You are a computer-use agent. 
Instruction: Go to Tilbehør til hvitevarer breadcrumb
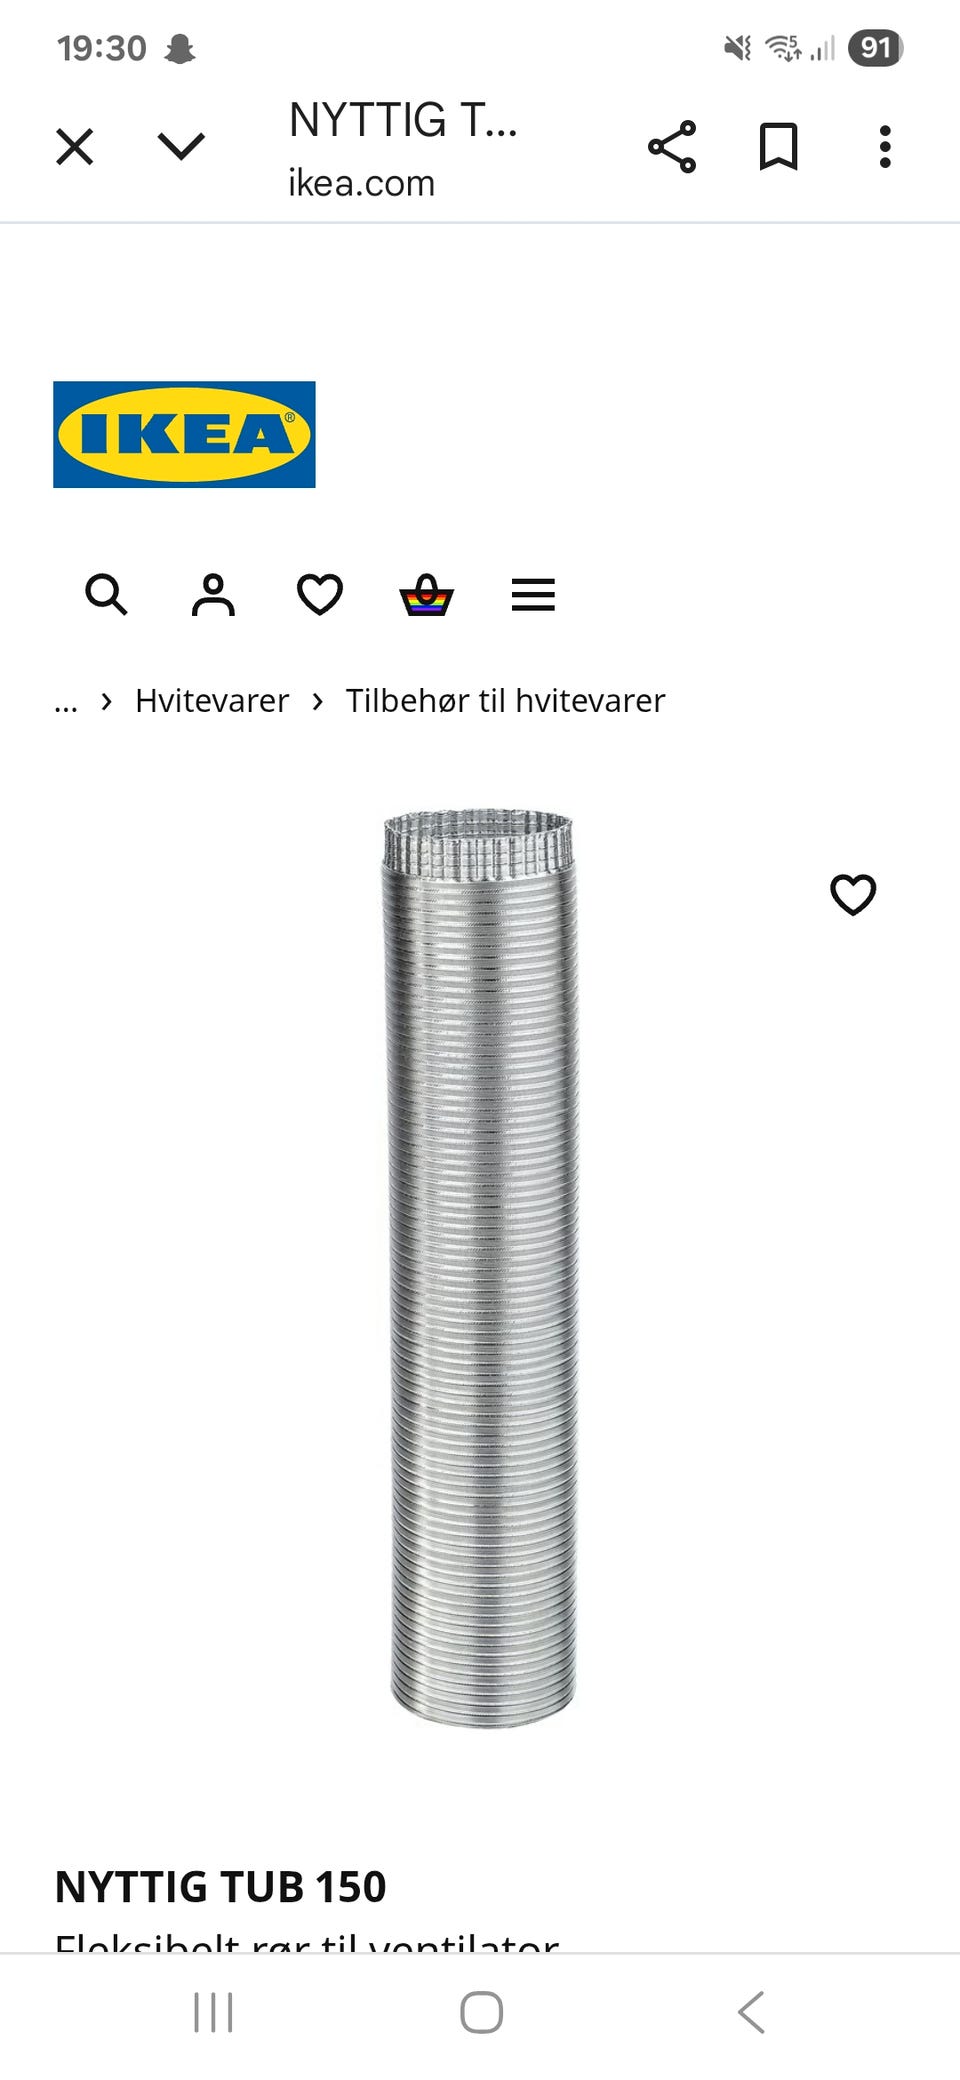tap(505, 701)
